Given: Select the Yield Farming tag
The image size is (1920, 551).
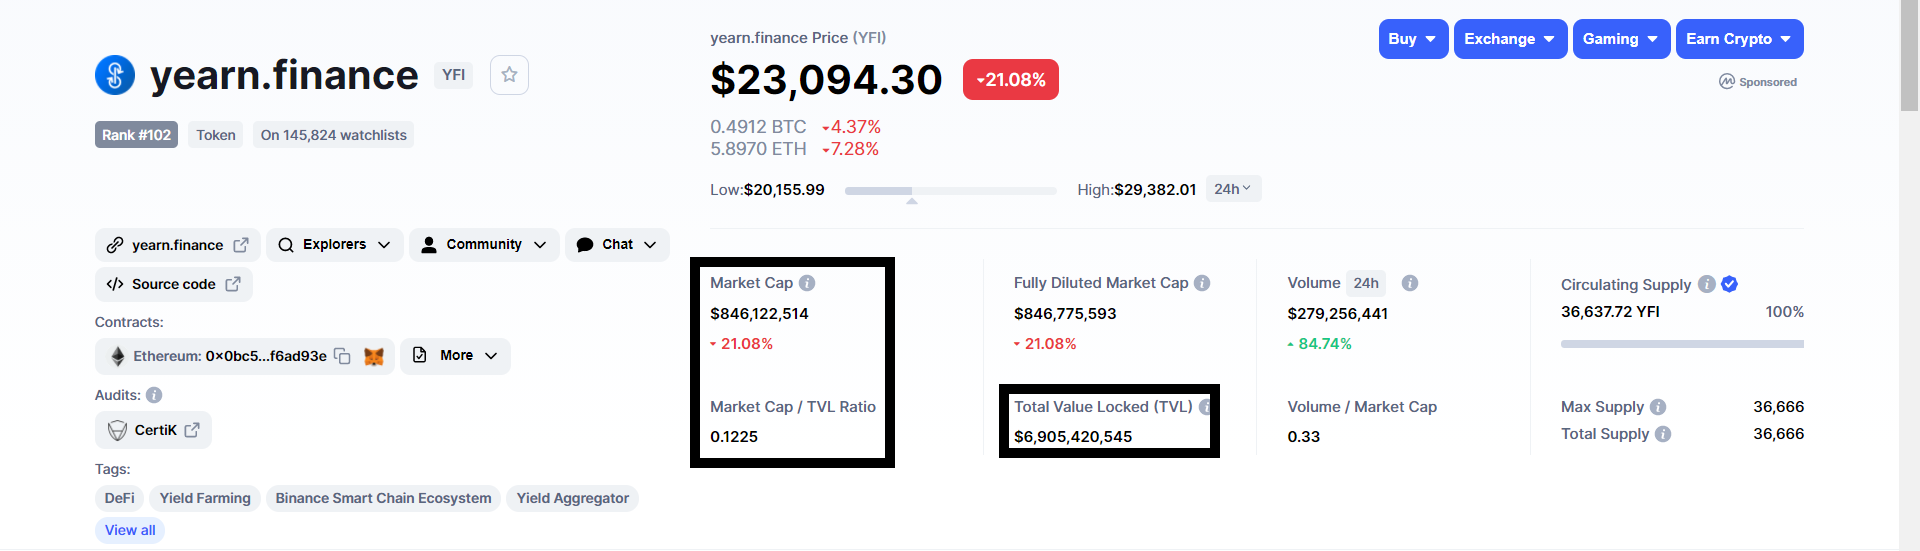Looking at the screenshot, I should [x=205, y=498].
